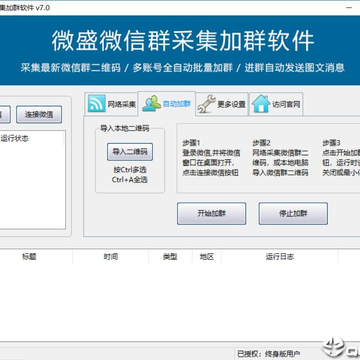Start joining groups with 开始加群
The image size is (360, 360).
pos(211,213)
